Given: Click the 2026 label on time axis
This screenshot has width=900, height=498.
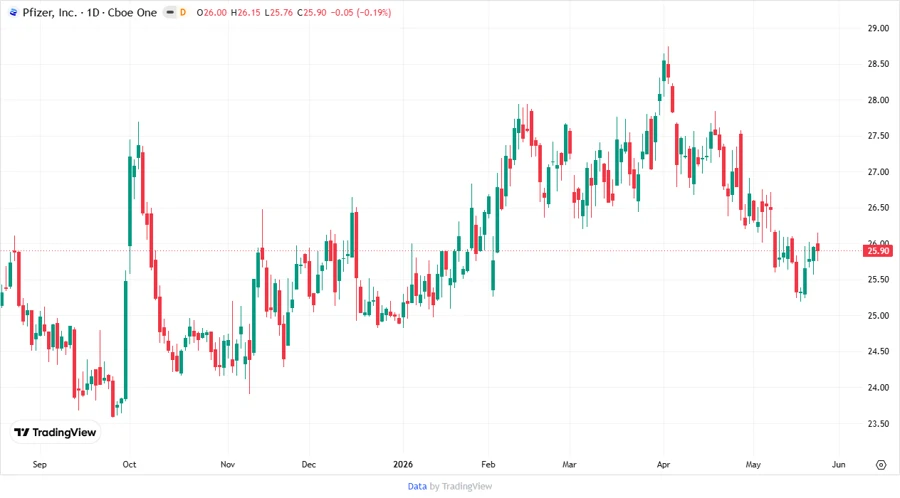Looking at the screenshot, I should click(x=403, y=464).
